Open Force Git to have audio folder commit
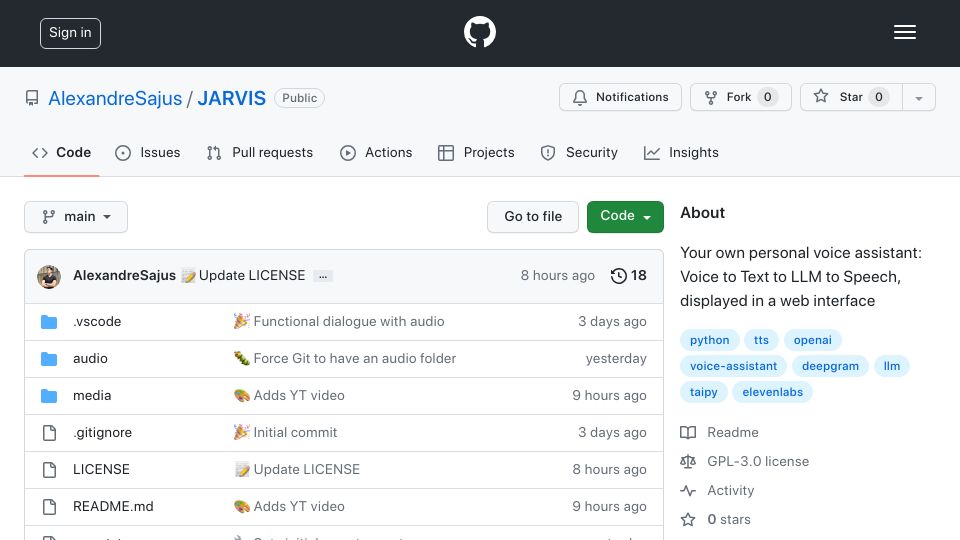This screenshot has width=960, height=540. 354,358
